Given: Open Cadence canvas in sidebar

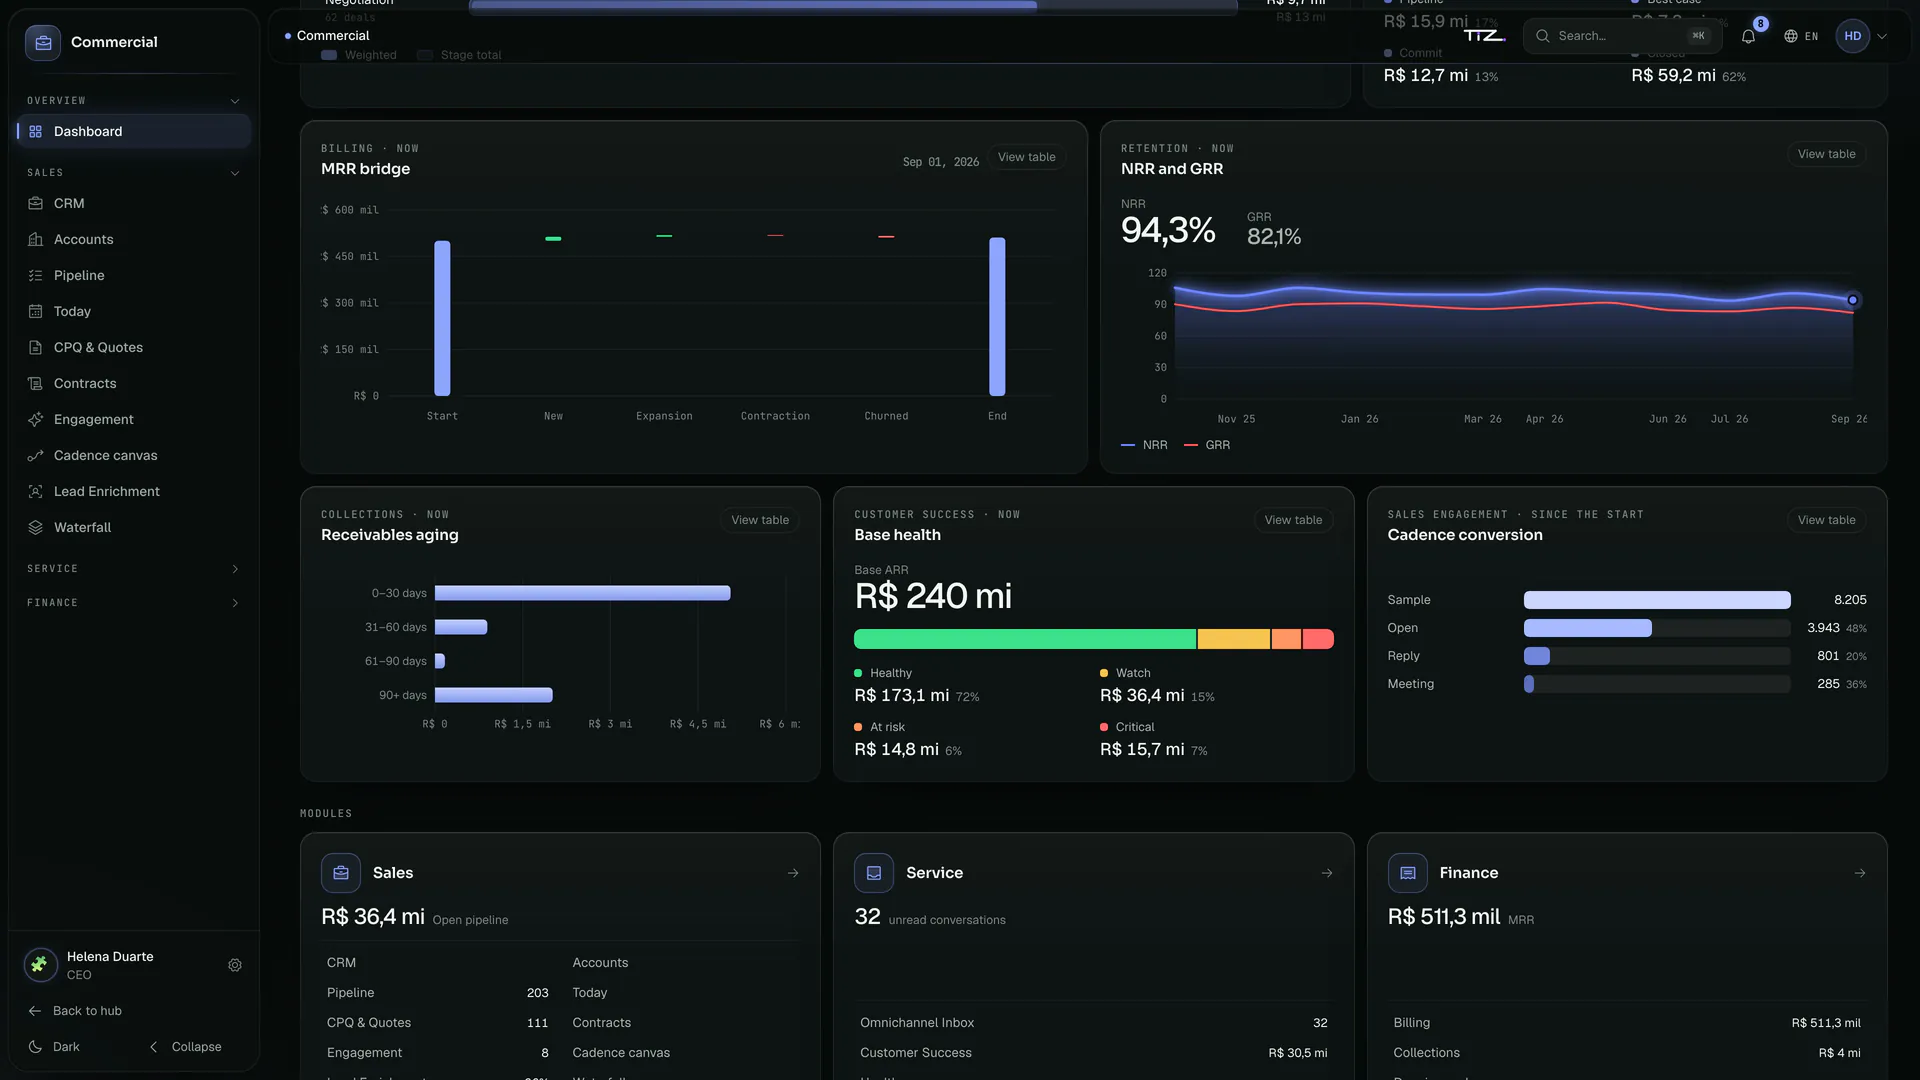Looking at the screenshot, I should (134, 455).
